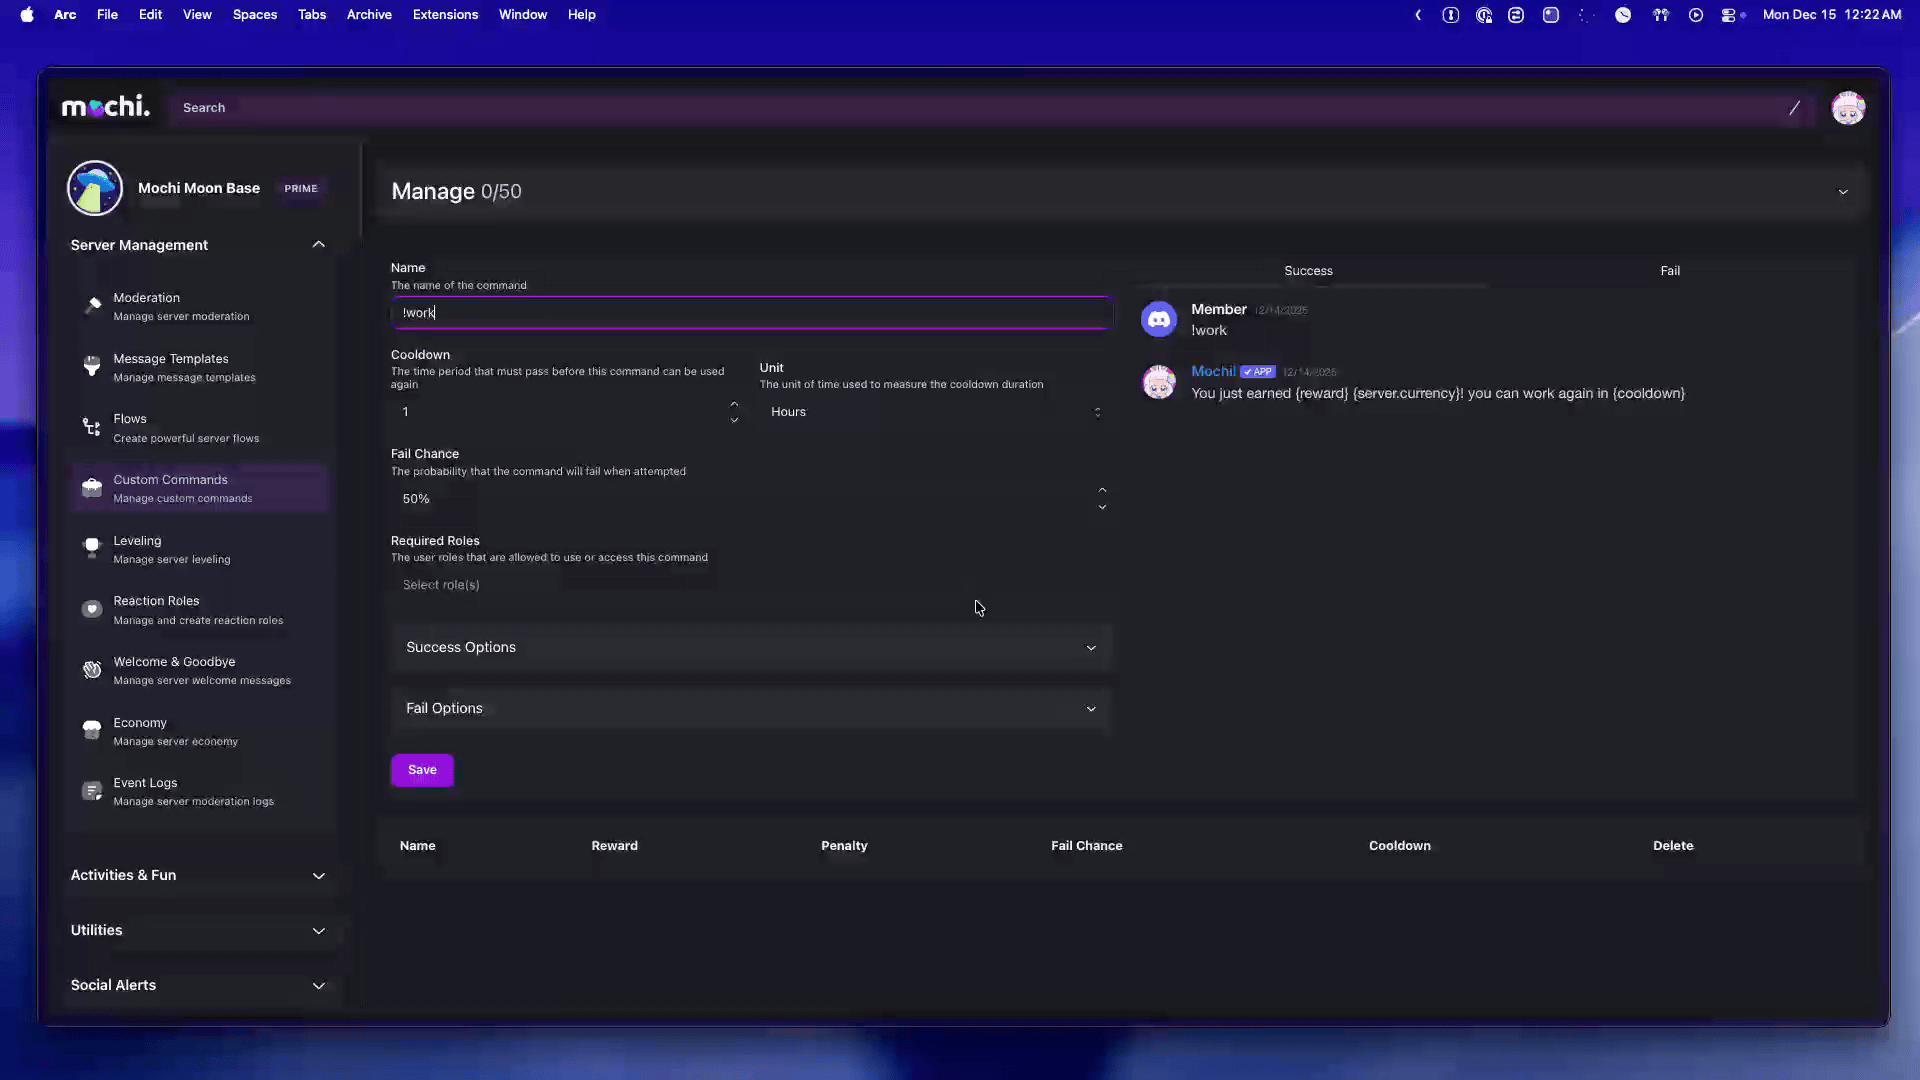1920x1080 pixels.
Task: Expand the Fail Options section
Action: coord(750,709)
